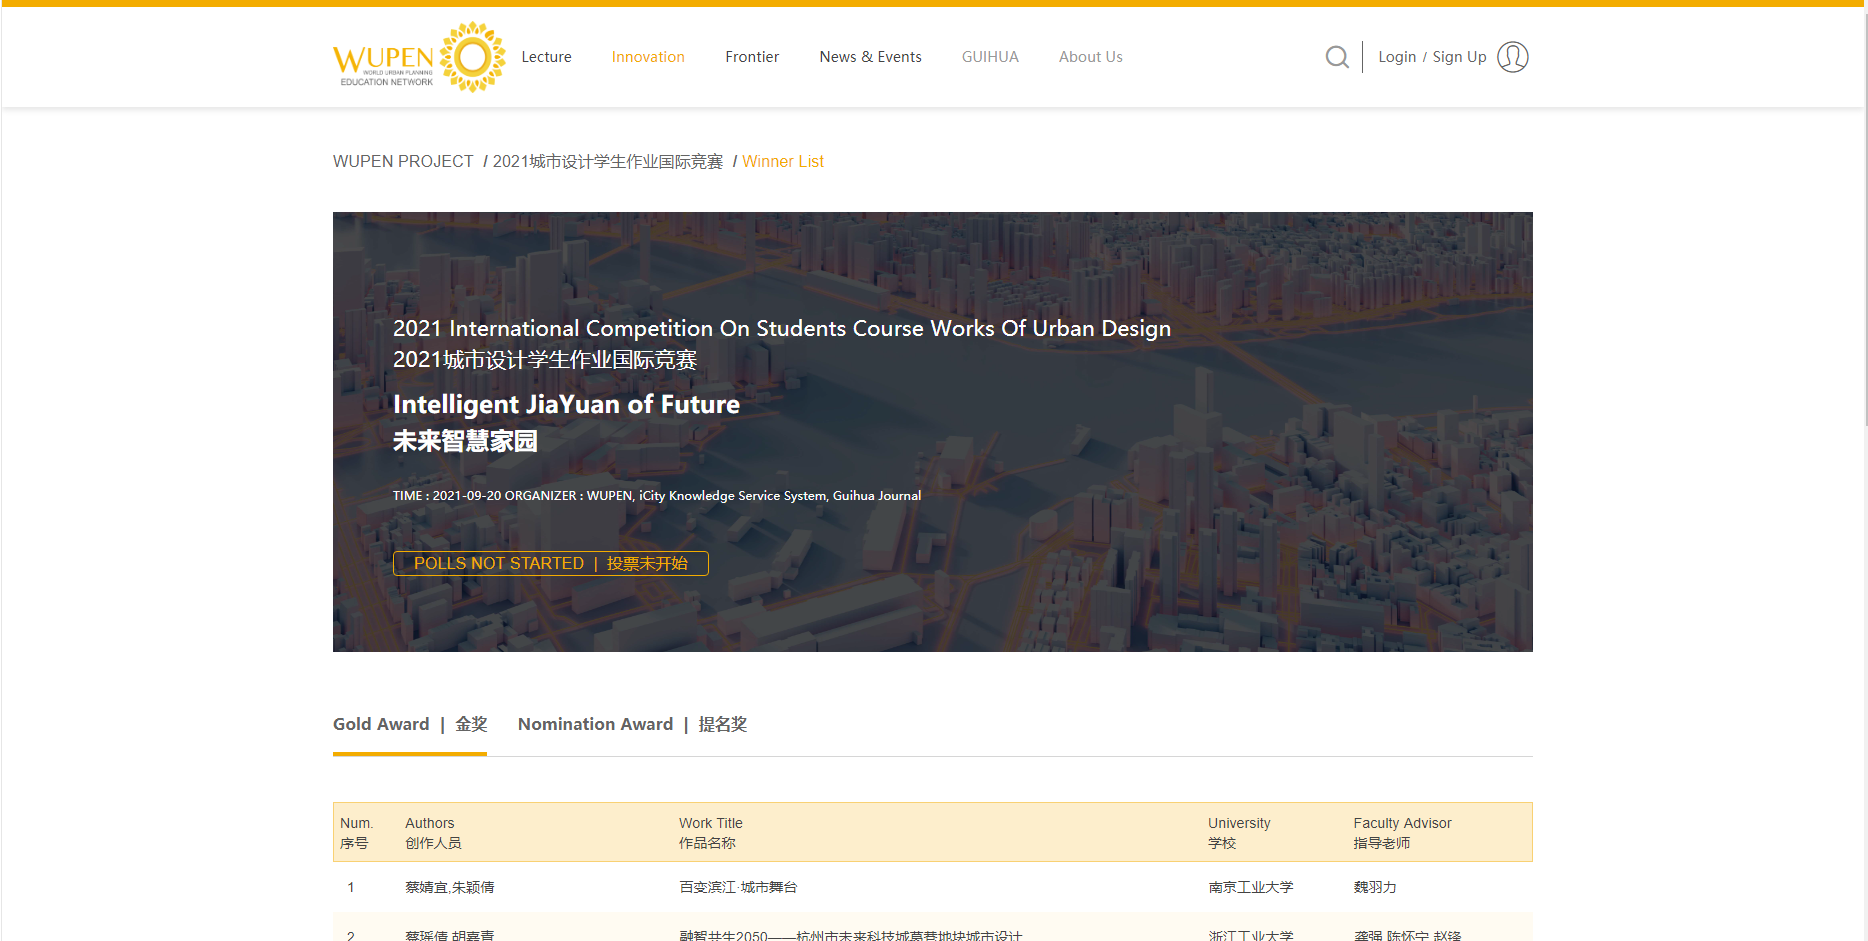Open 2021城市设计学生作业国际竞赛 breadcrumb
This screenshot has width=1868, height=941.
[x=607, y=161]
